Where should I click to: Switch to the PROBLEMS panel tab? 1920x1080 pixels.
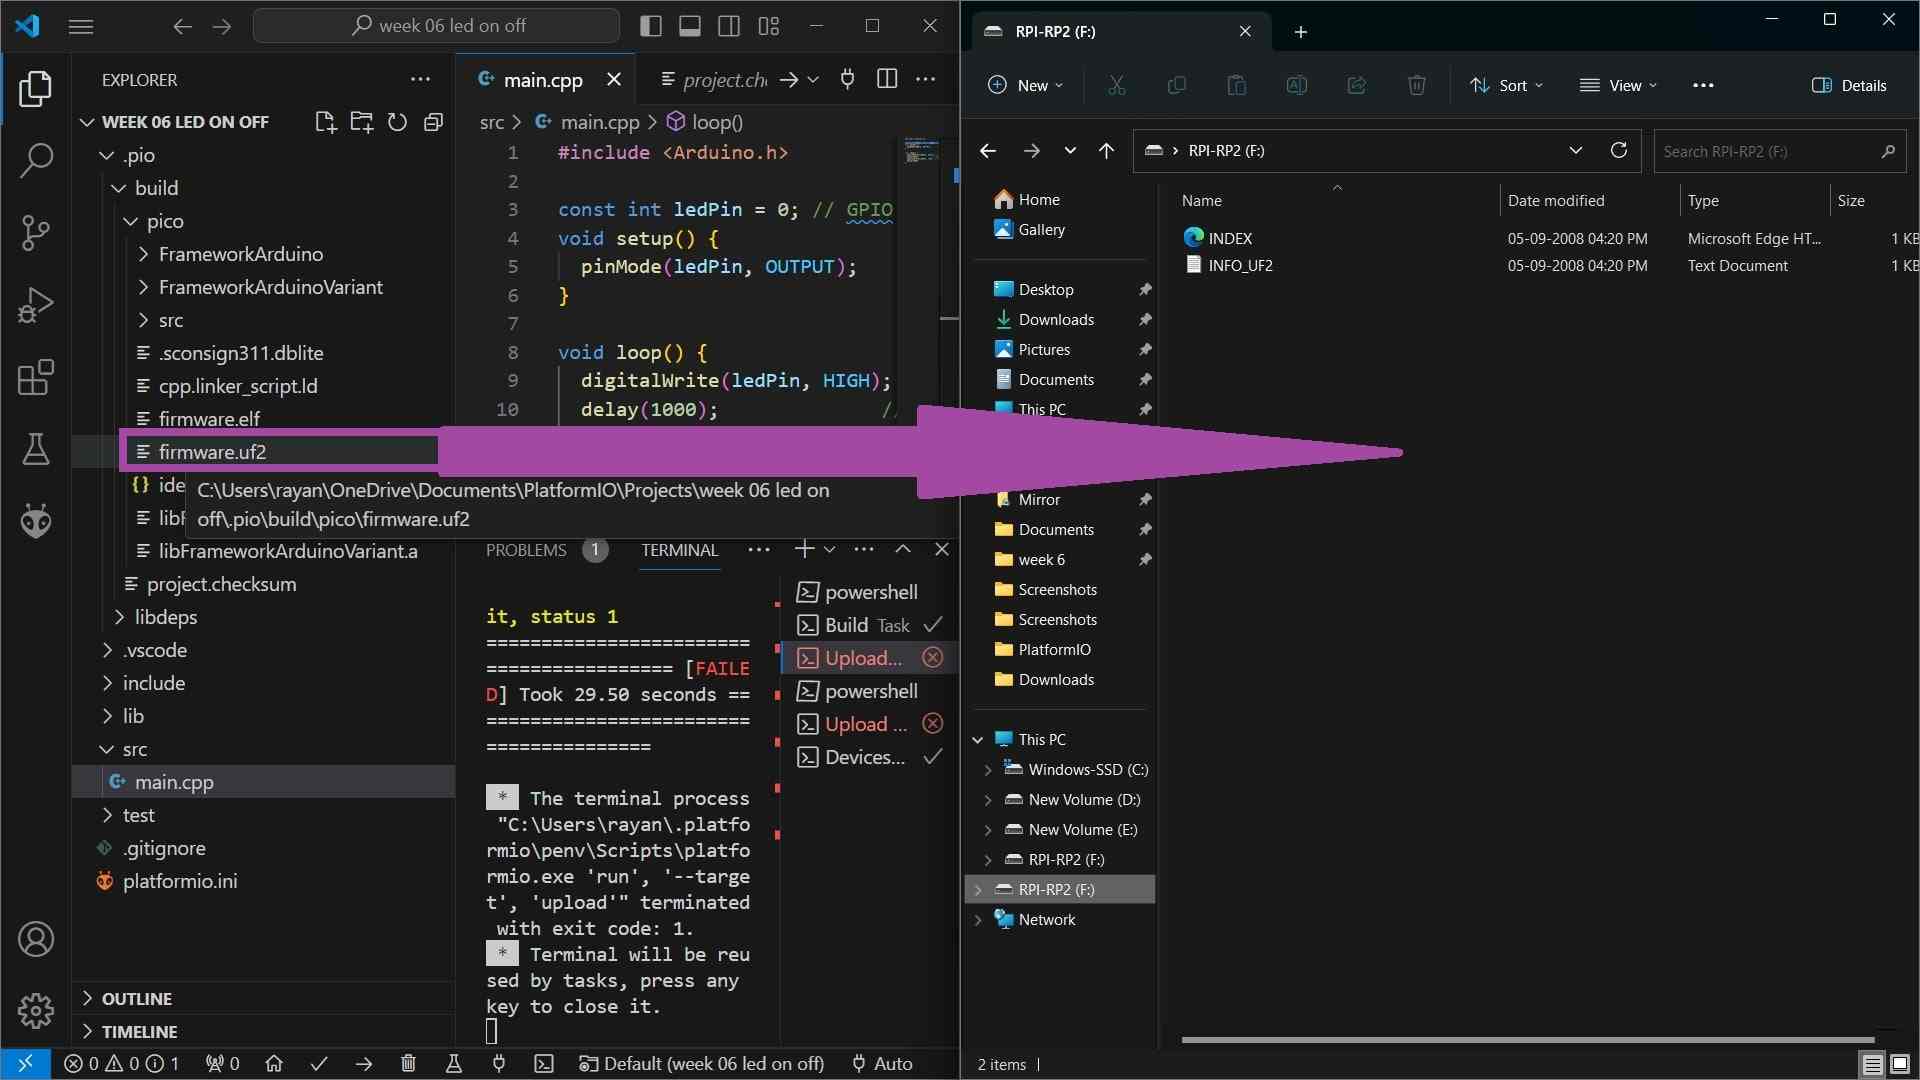(x=526, y=550)
